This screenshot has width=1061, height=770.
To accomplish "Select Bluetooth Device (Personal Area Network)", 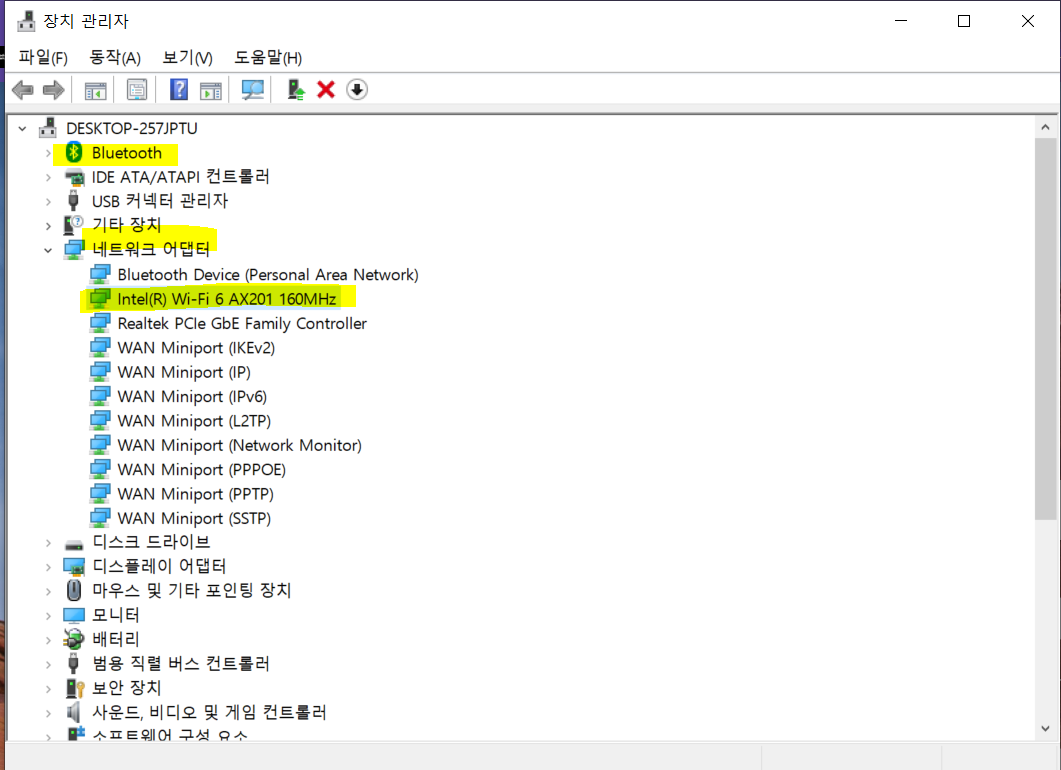I will (x=268, y=275).
